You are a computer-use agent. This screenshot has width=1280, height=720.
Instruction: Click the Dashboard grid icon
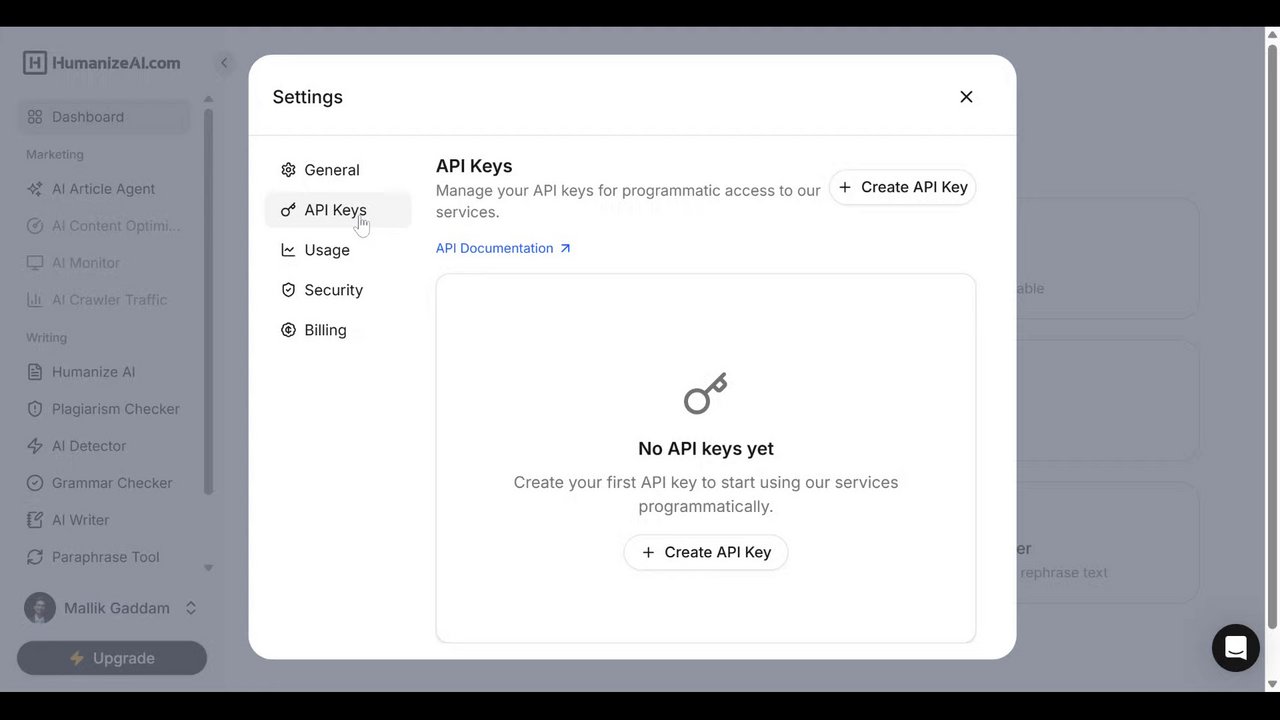point(35,117)
